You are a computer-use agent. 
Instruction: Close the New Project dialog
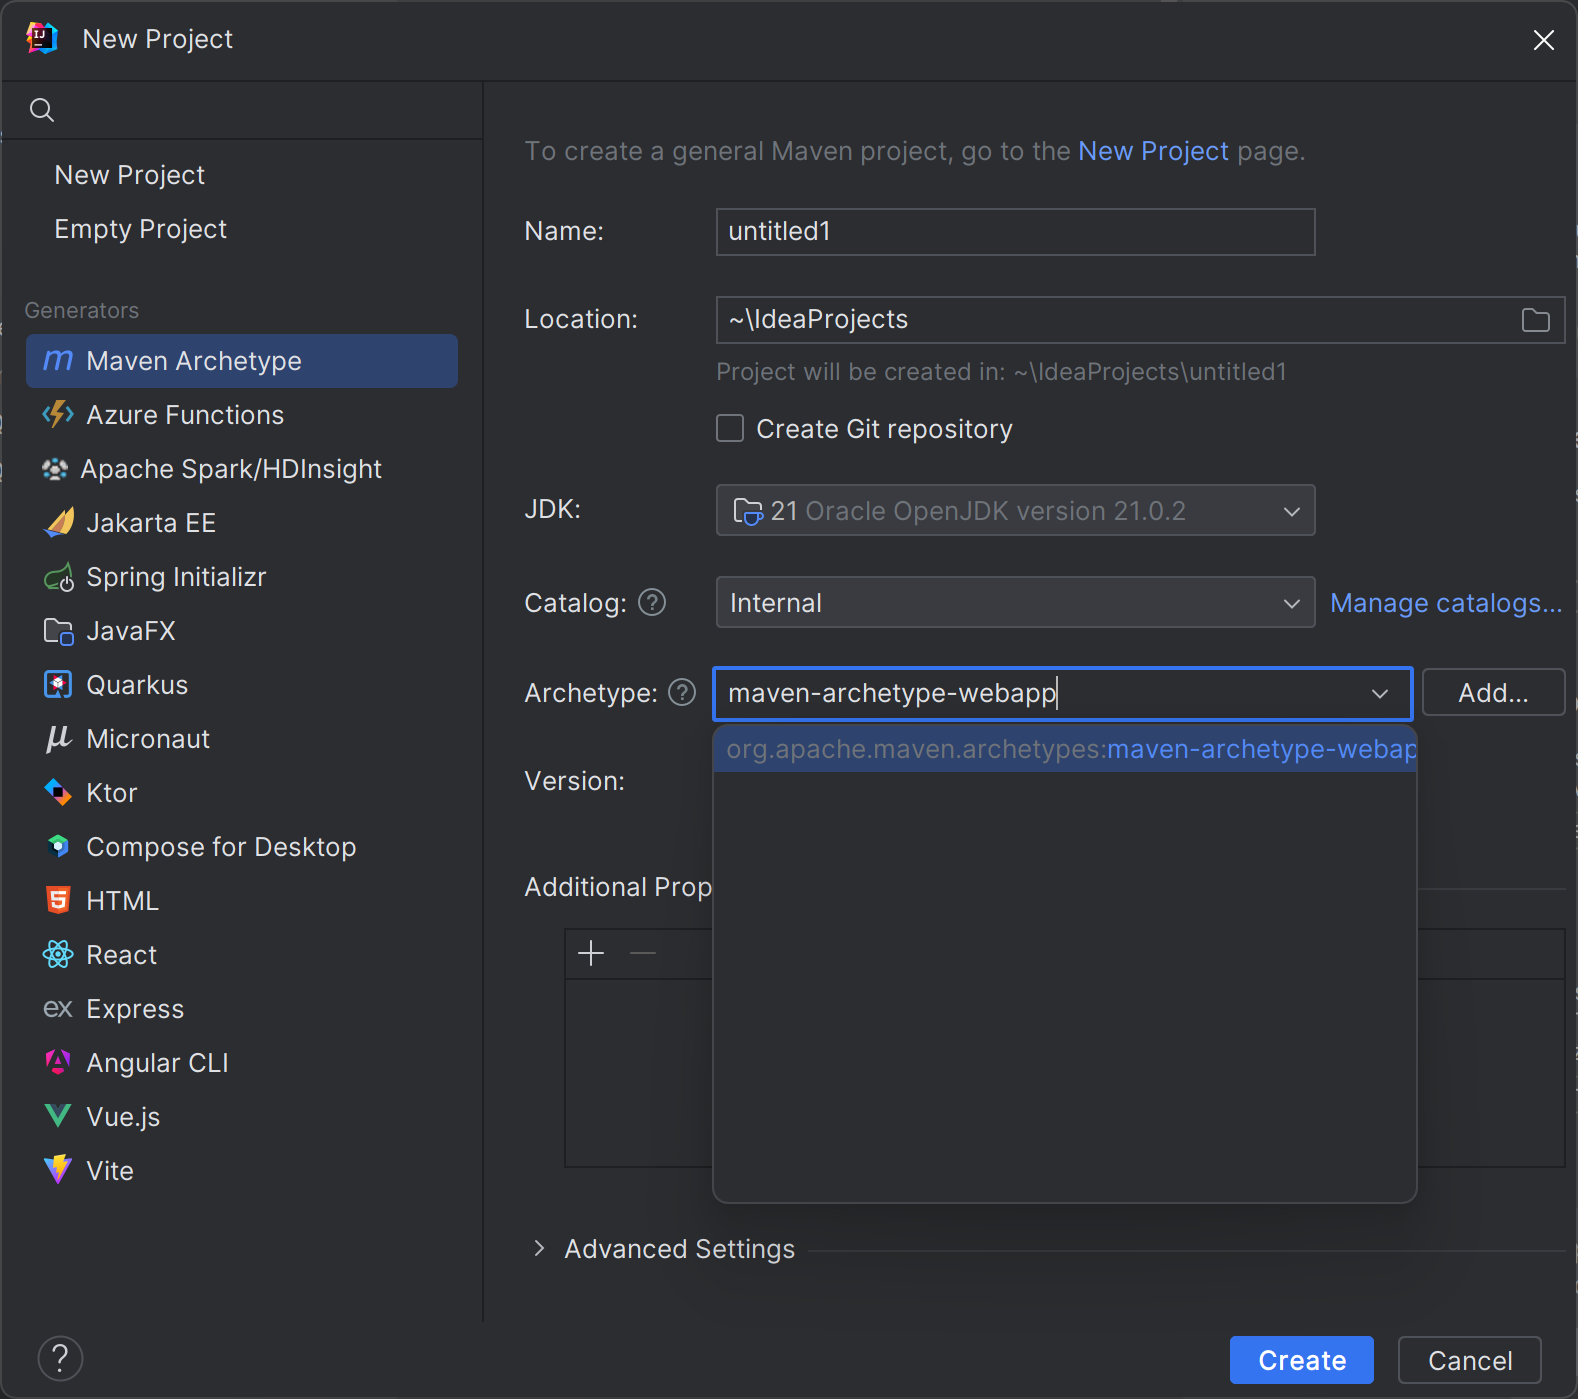coord(1543,40)
